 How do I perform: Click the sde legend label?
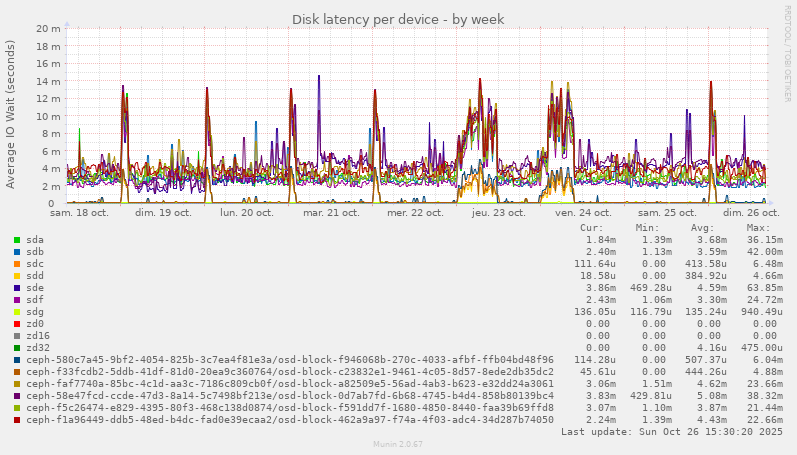pyautogui.click(x=35, y=288)
